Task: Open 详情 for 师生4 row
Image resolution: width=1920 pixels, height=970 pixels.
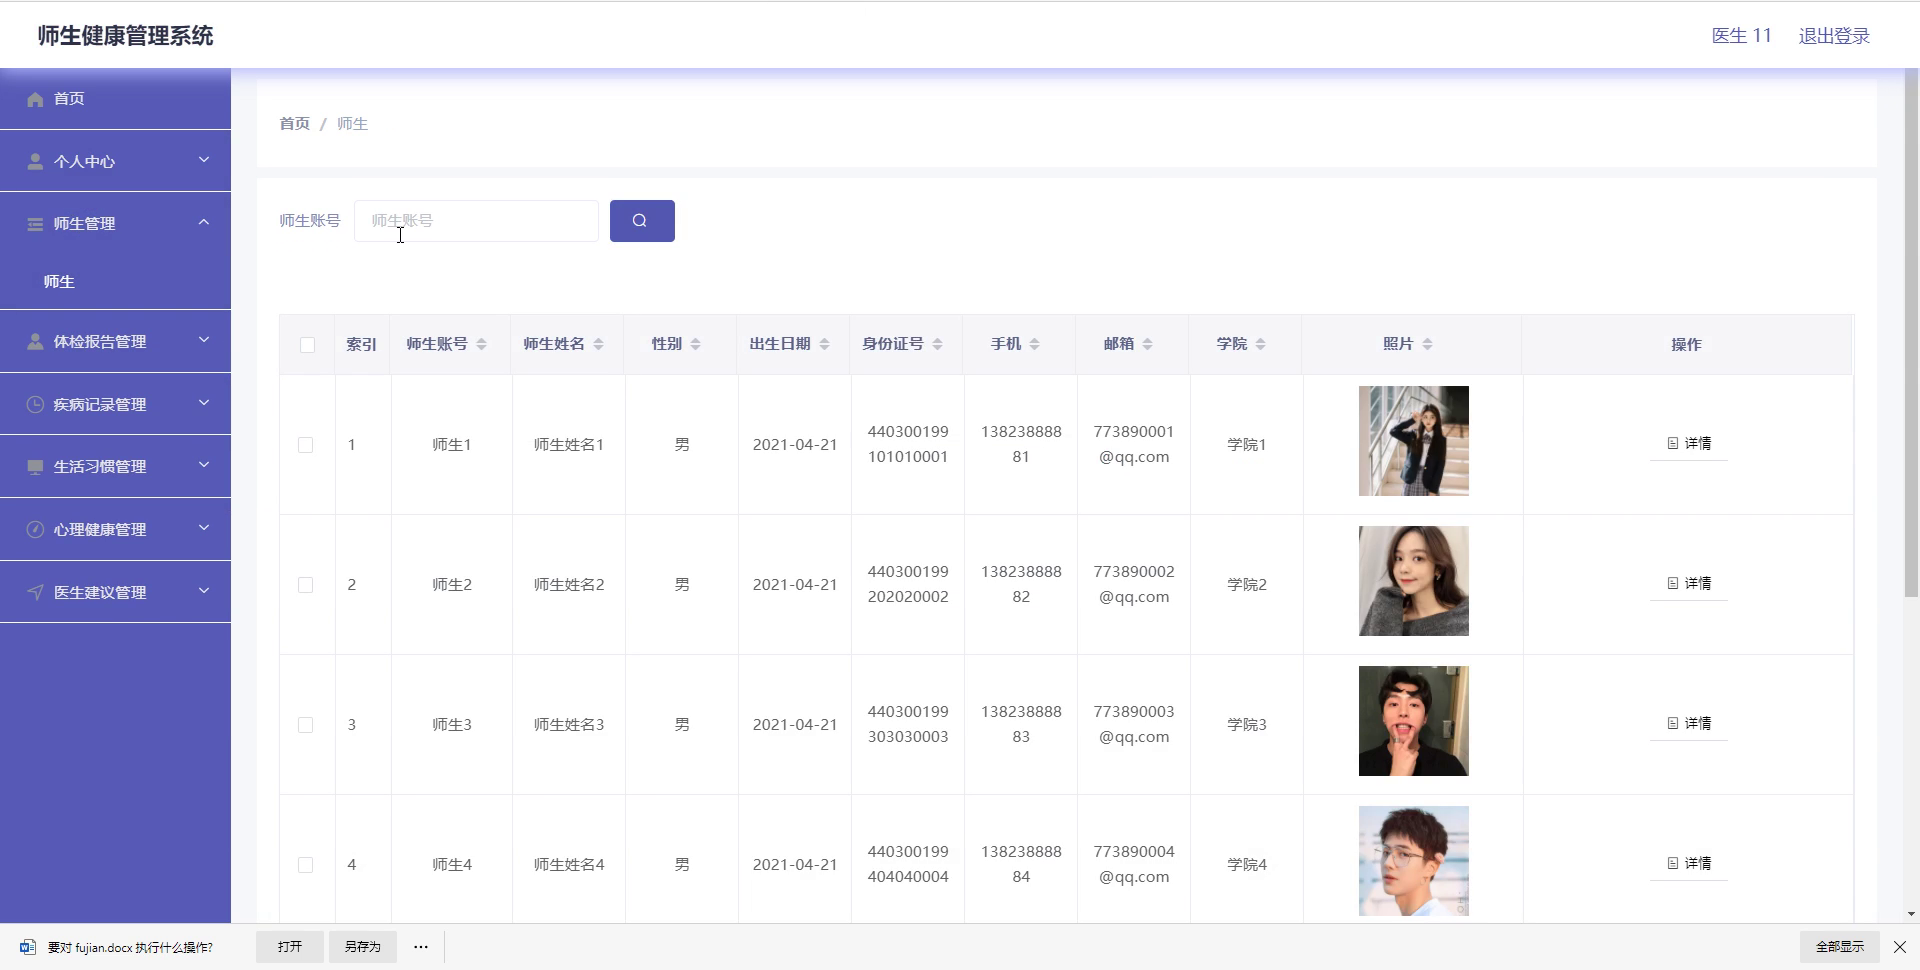Action: [1688, 863]
